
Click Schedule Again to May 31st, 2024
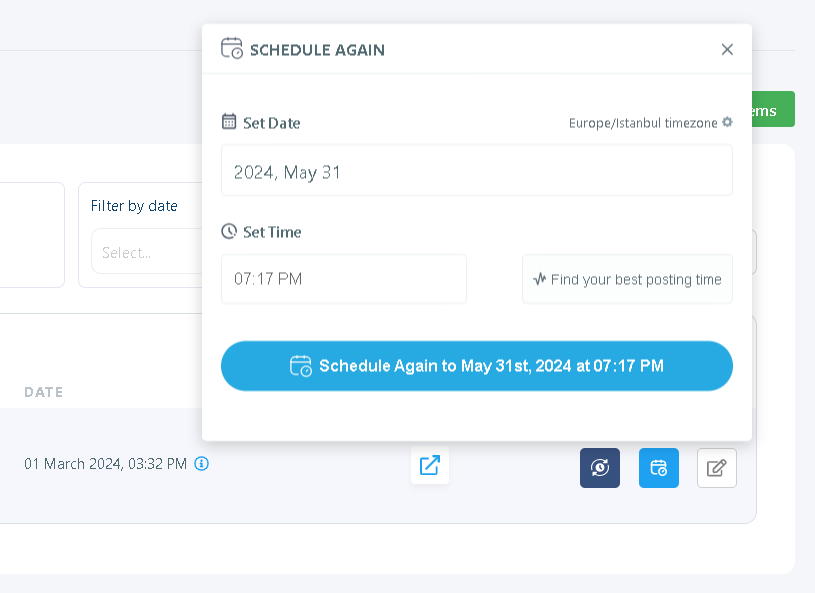tap(477, 366)
